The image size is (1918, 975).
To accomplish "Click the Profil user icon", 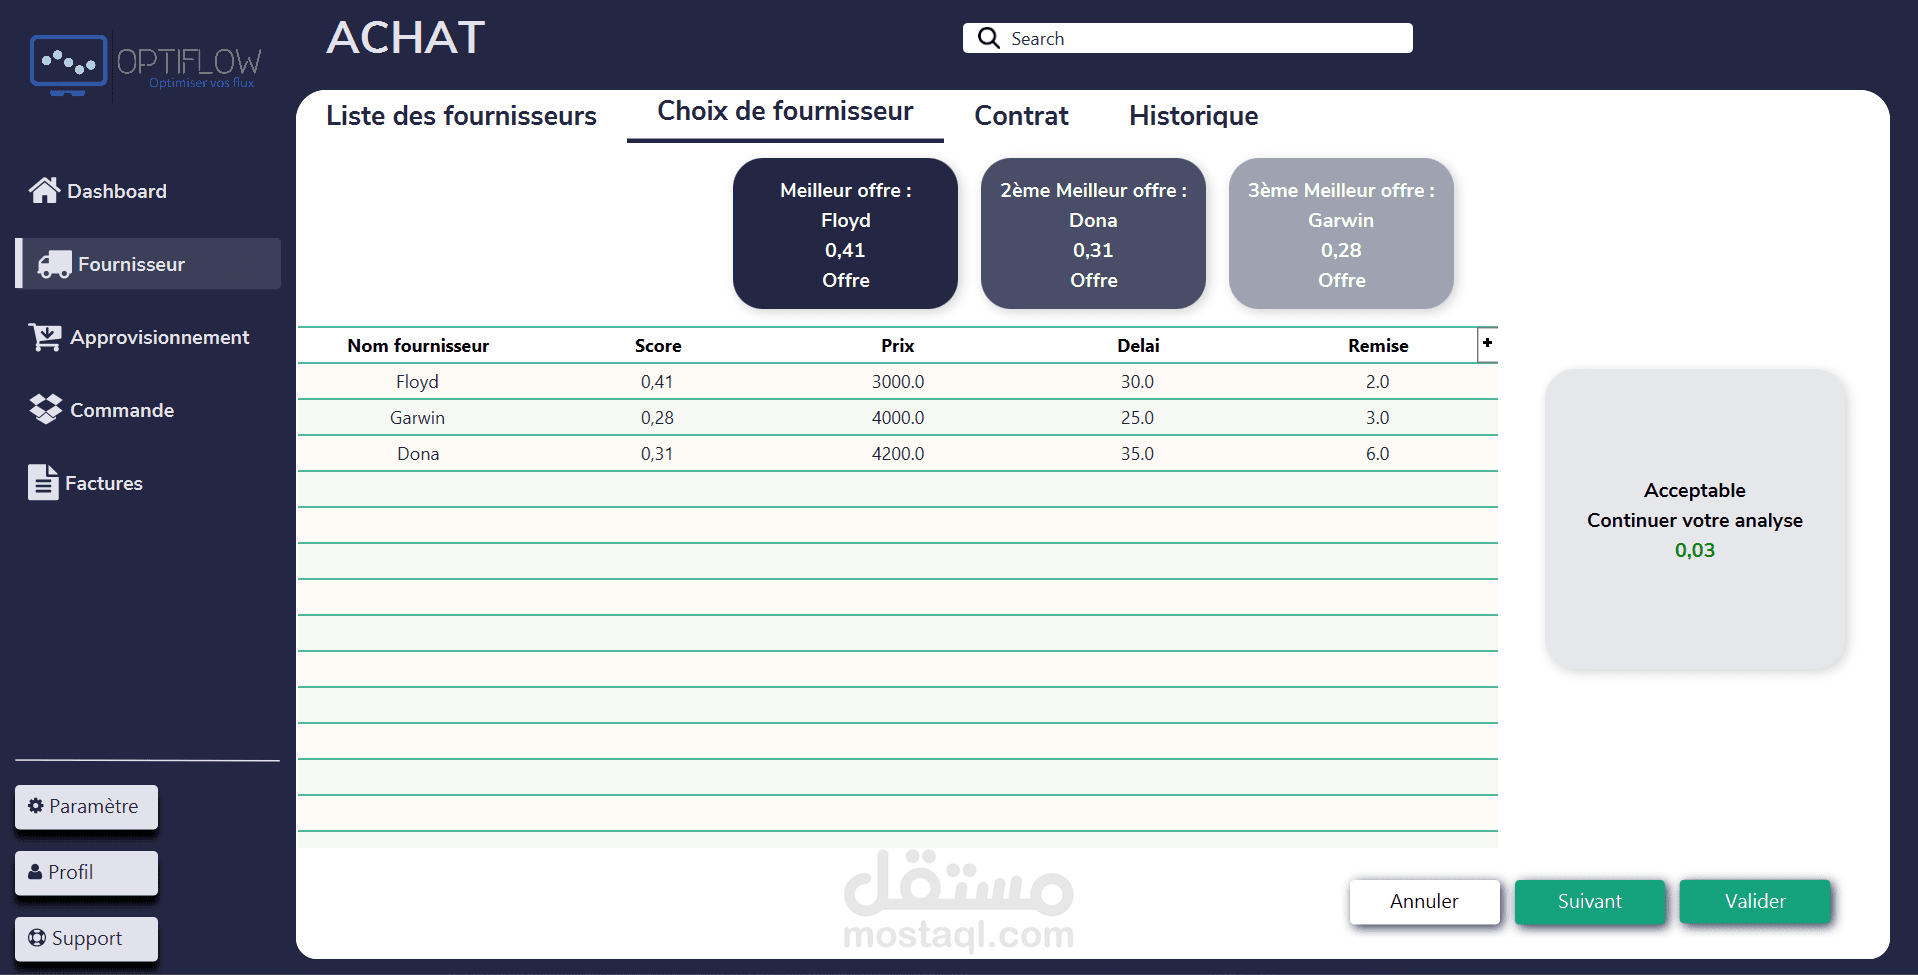I will pos(35,872).
